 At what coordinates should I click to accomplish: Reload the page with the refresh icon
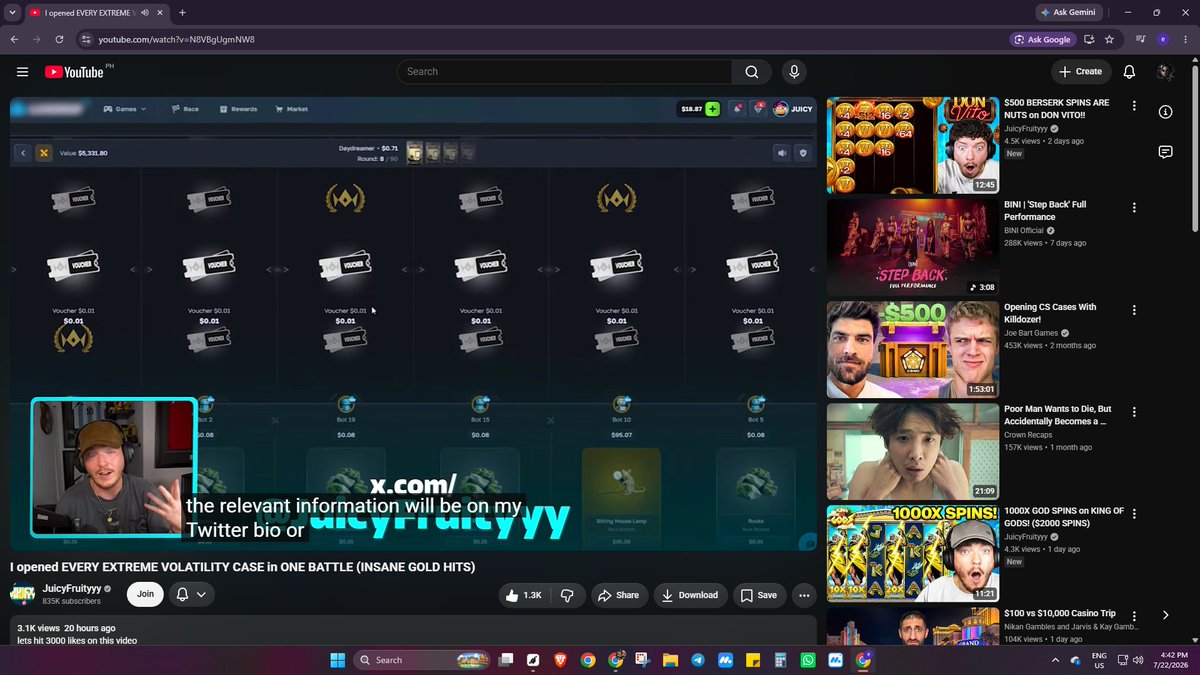59,39
